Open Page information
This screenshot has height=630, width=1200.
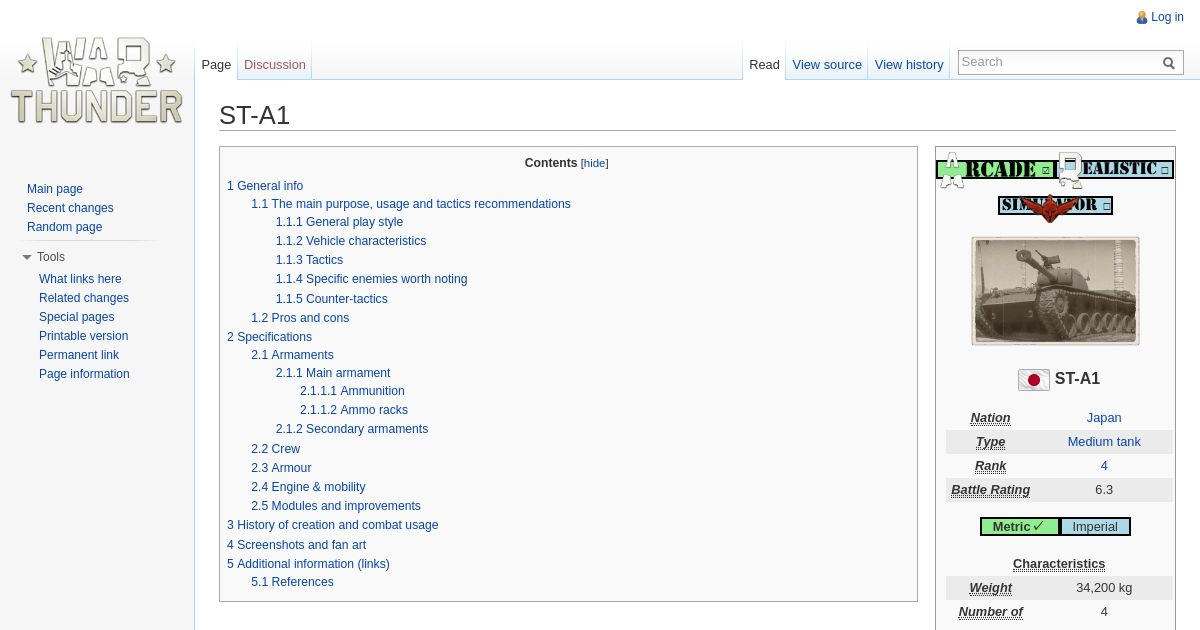tap(84, 374)
